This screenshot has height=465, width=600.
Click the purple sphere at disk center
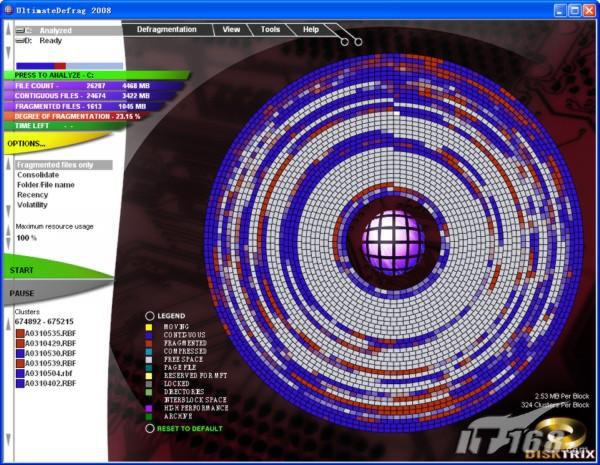click(393, 242)
